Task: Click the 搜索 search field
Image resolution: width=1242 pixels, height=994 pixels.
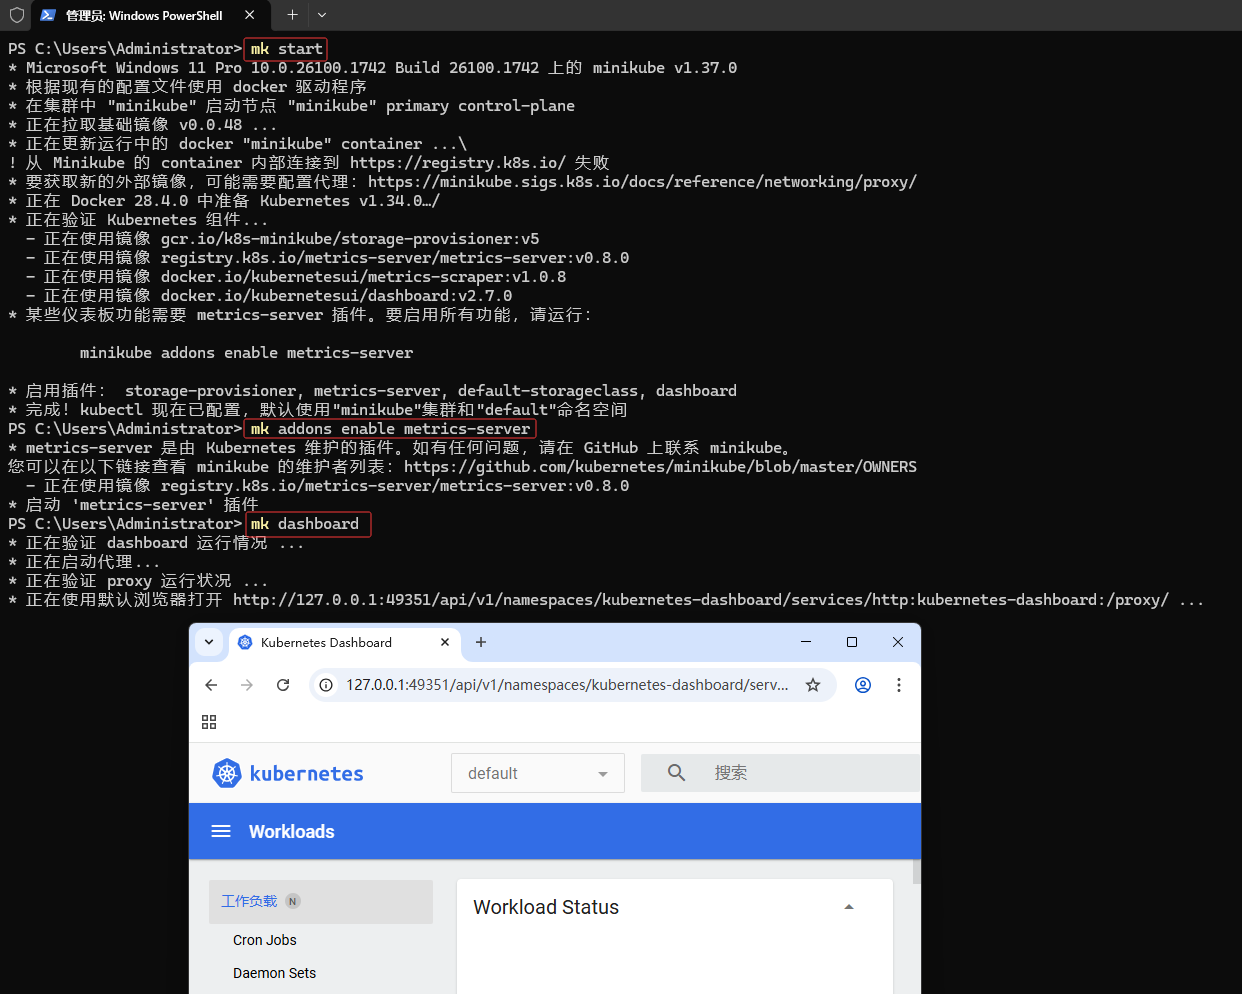Action: pos(780,773)
